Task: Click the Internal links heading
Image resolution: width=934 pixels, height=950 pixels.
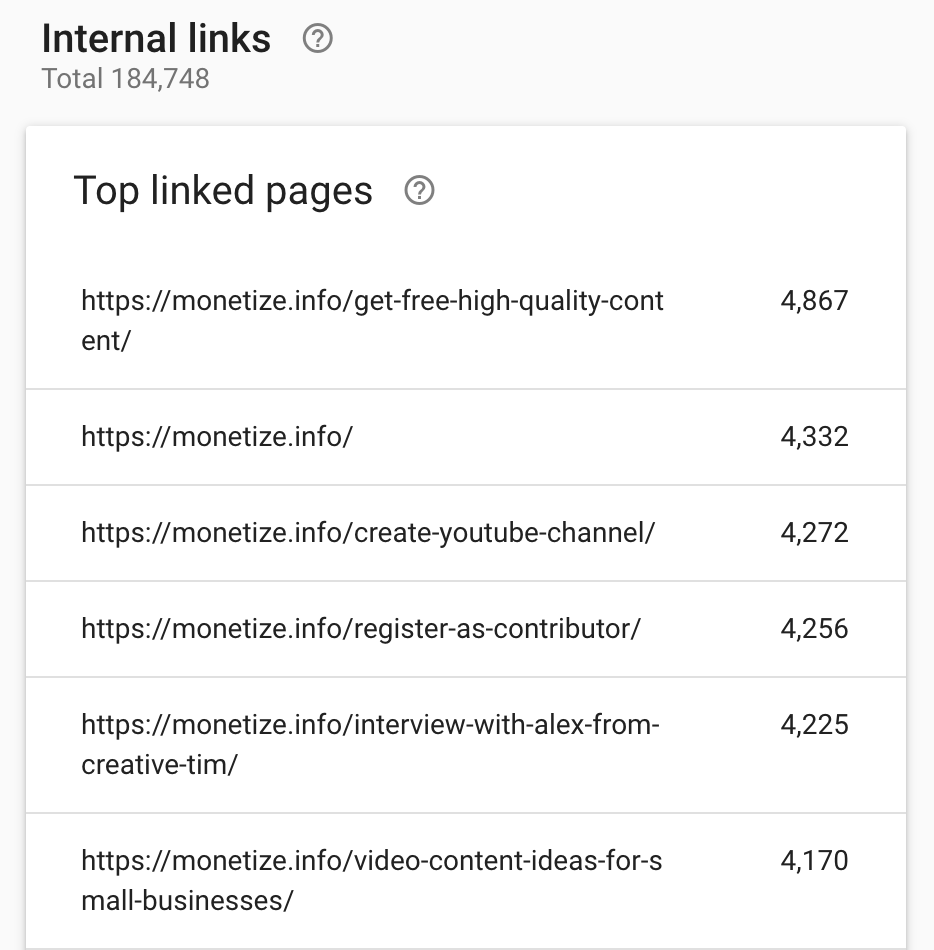Action: [x=156, y=39]
